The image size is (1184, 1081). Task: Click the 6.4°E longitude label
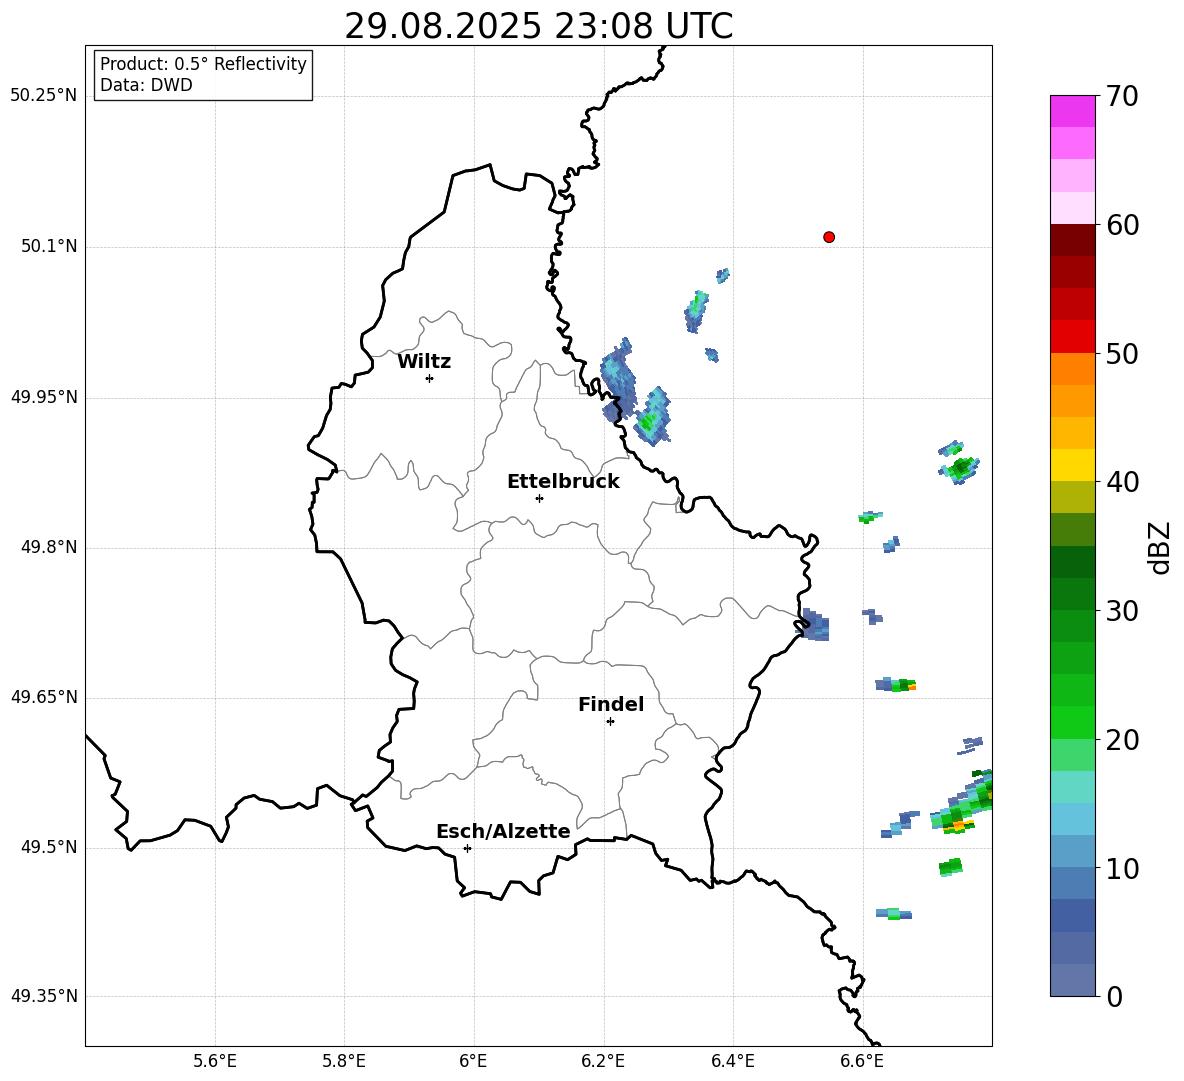(732, 1062)
